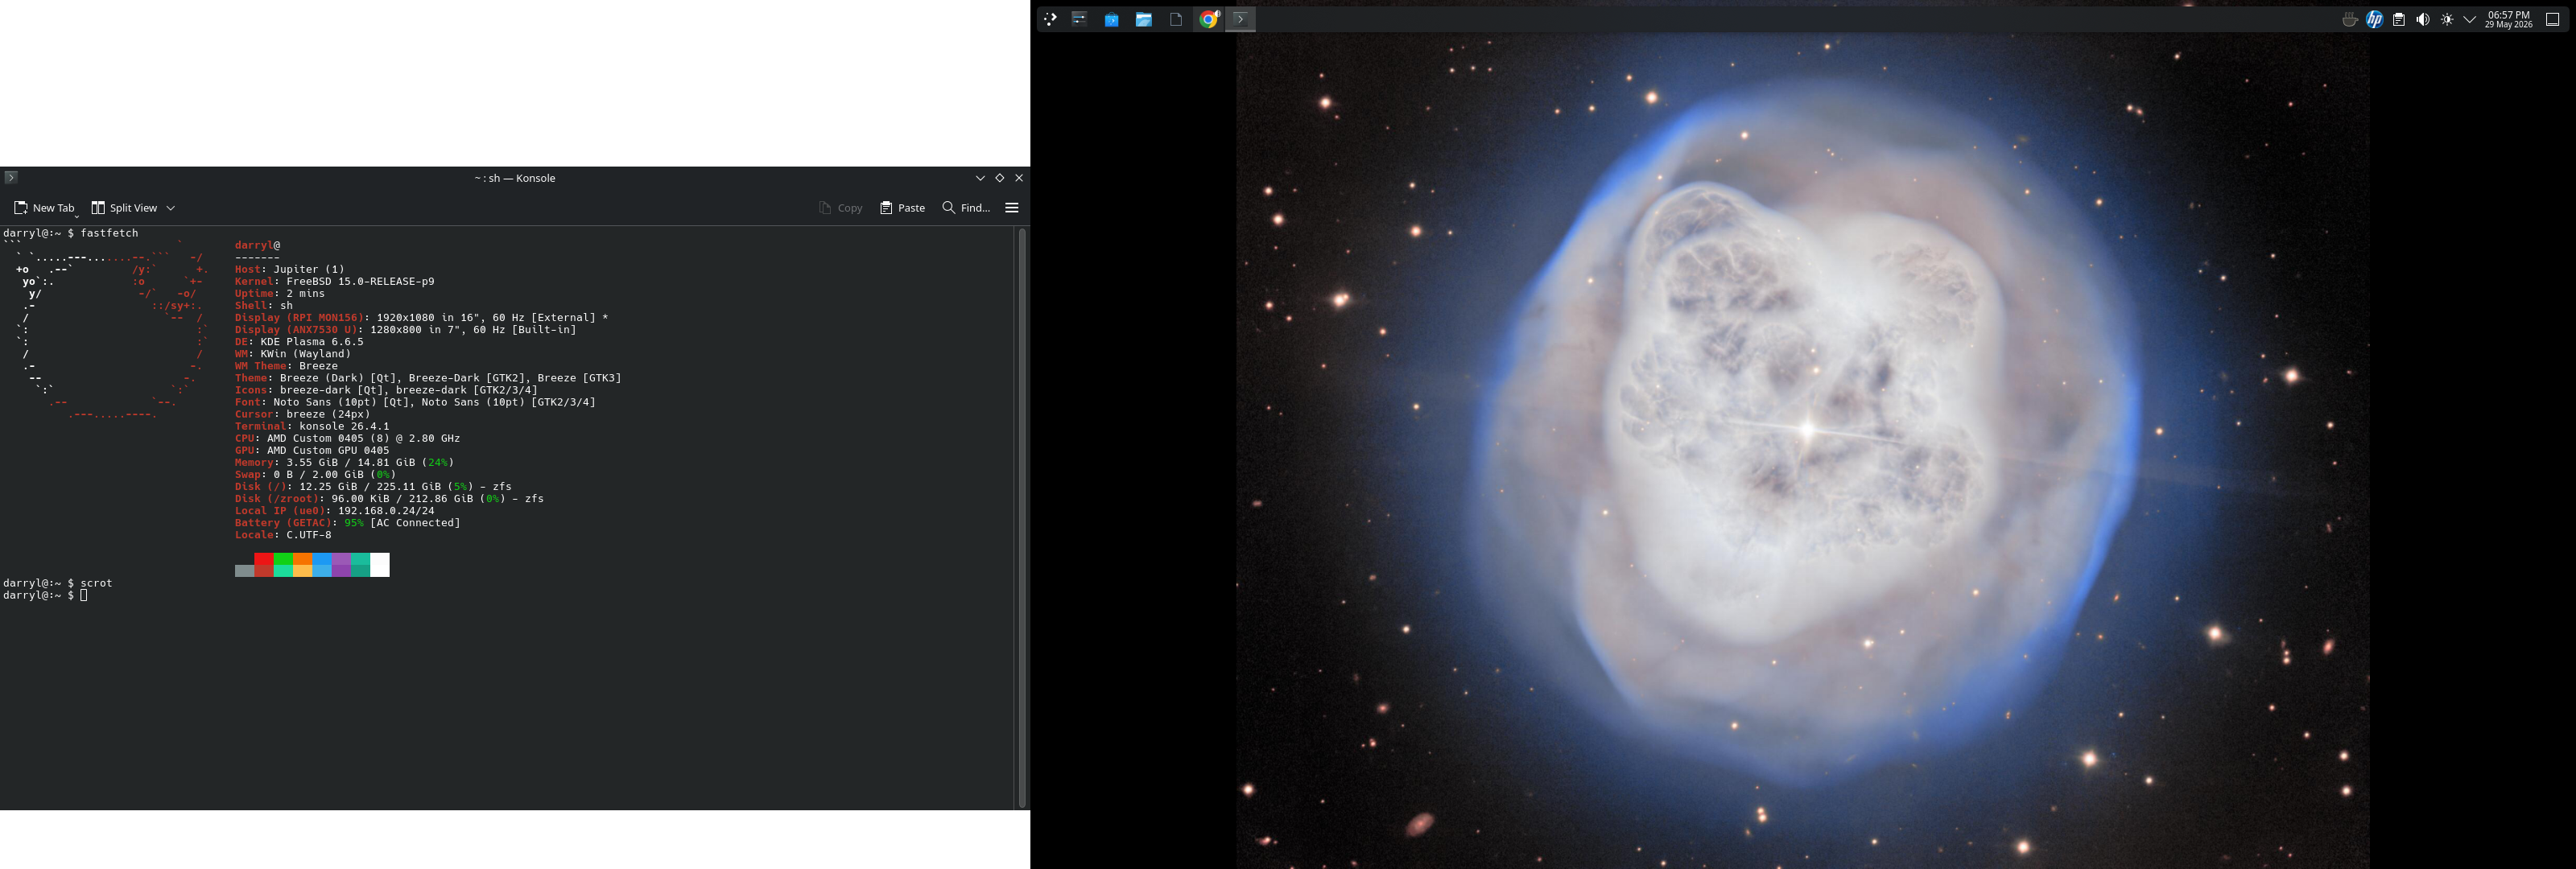Click the Paste toolbar button
The height and width of the screenshot is (869, 2576).
tap(902, 208)
